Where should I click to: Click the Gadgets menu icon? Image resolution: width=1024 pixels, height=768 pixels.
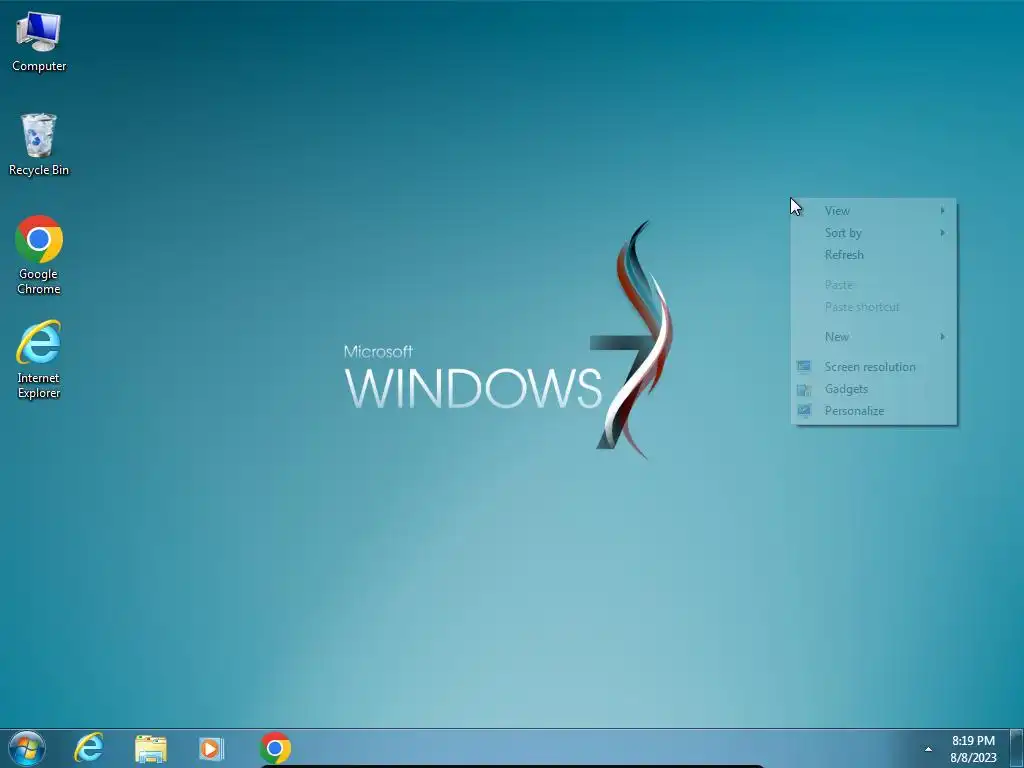coord(804,390)
